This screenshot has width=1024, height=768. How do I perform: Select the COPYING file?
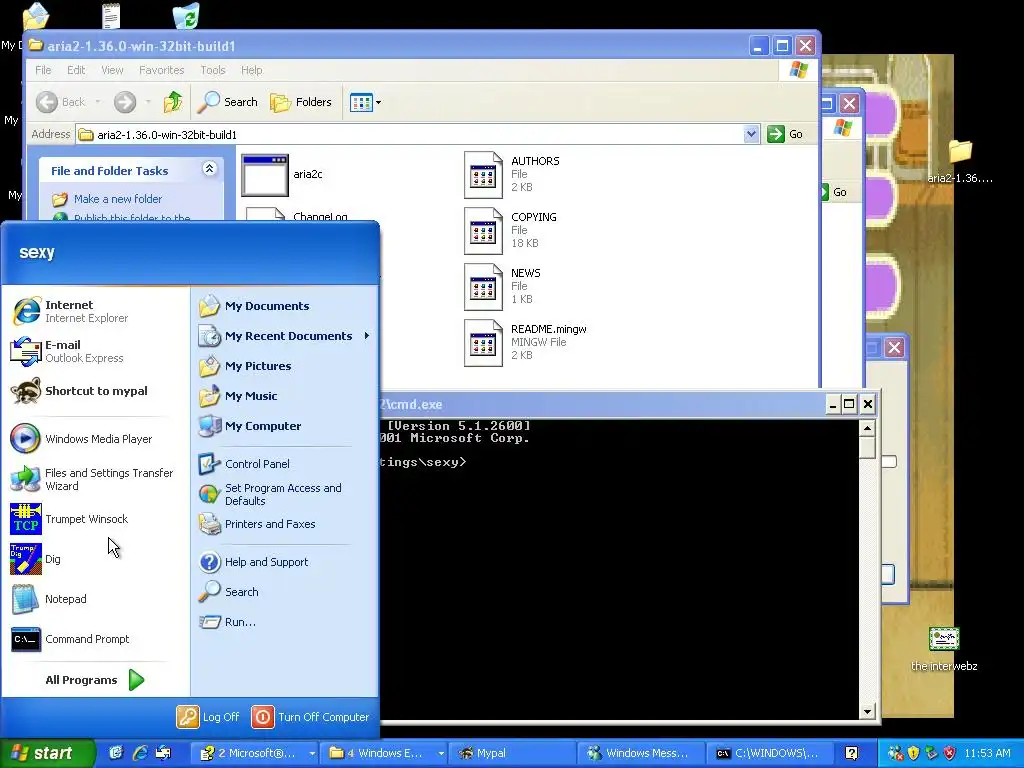[x=511, y=231]
